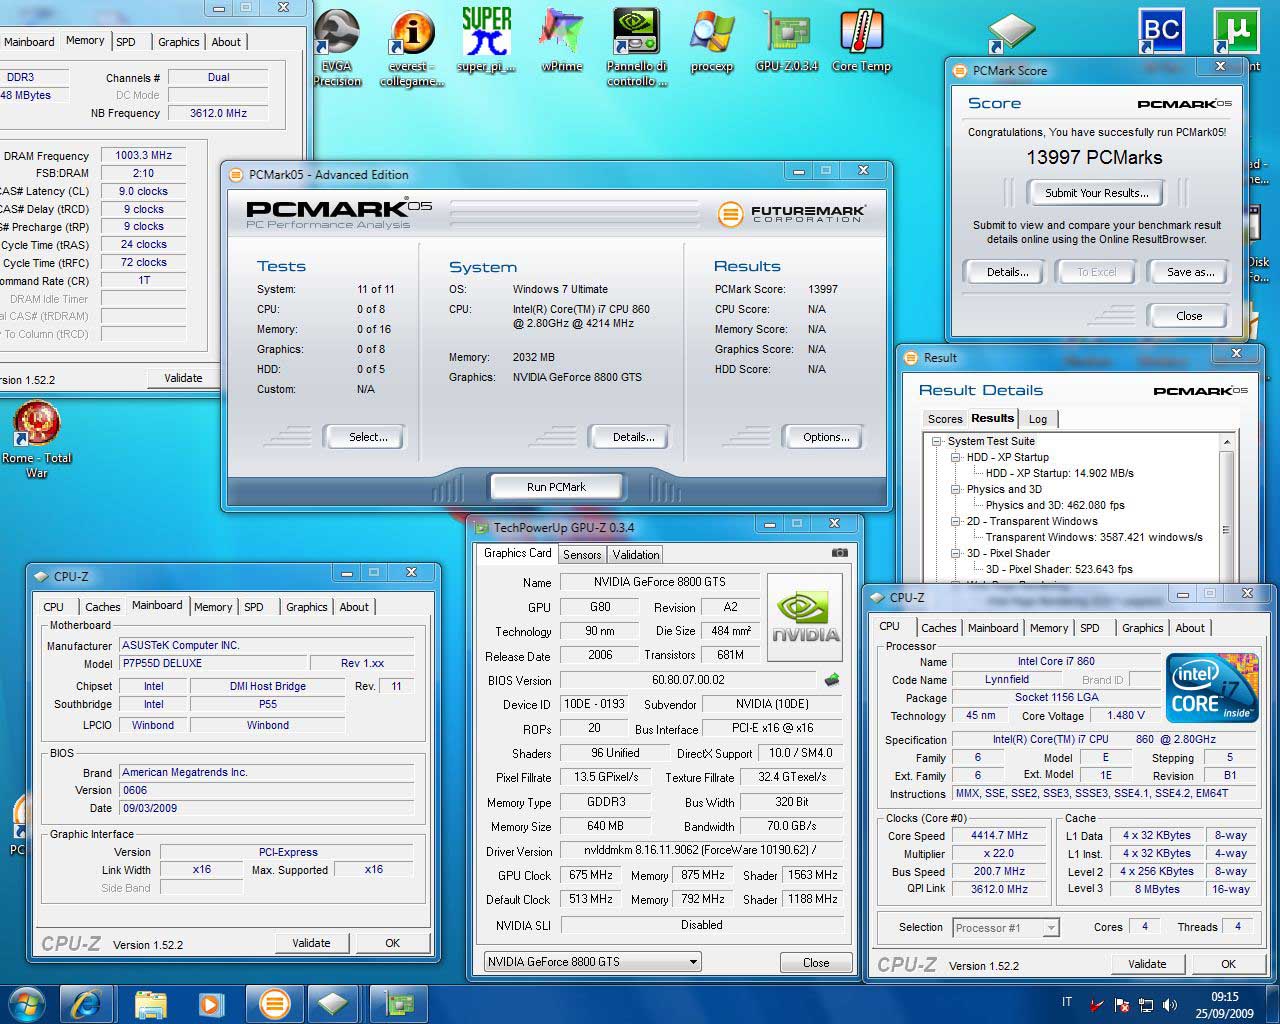Viewport: 1280px width, 1024px height.
Task: Launch the Super Pi desktop icon
Action: pyautogui.click(x=486, y=40)
